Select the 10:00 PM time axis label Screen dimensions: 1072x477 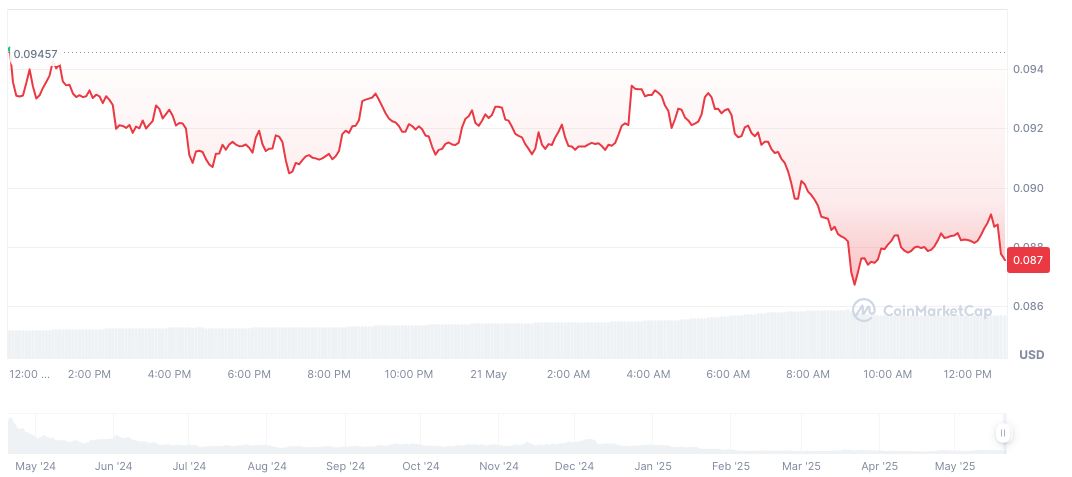(x=408, y=374)
